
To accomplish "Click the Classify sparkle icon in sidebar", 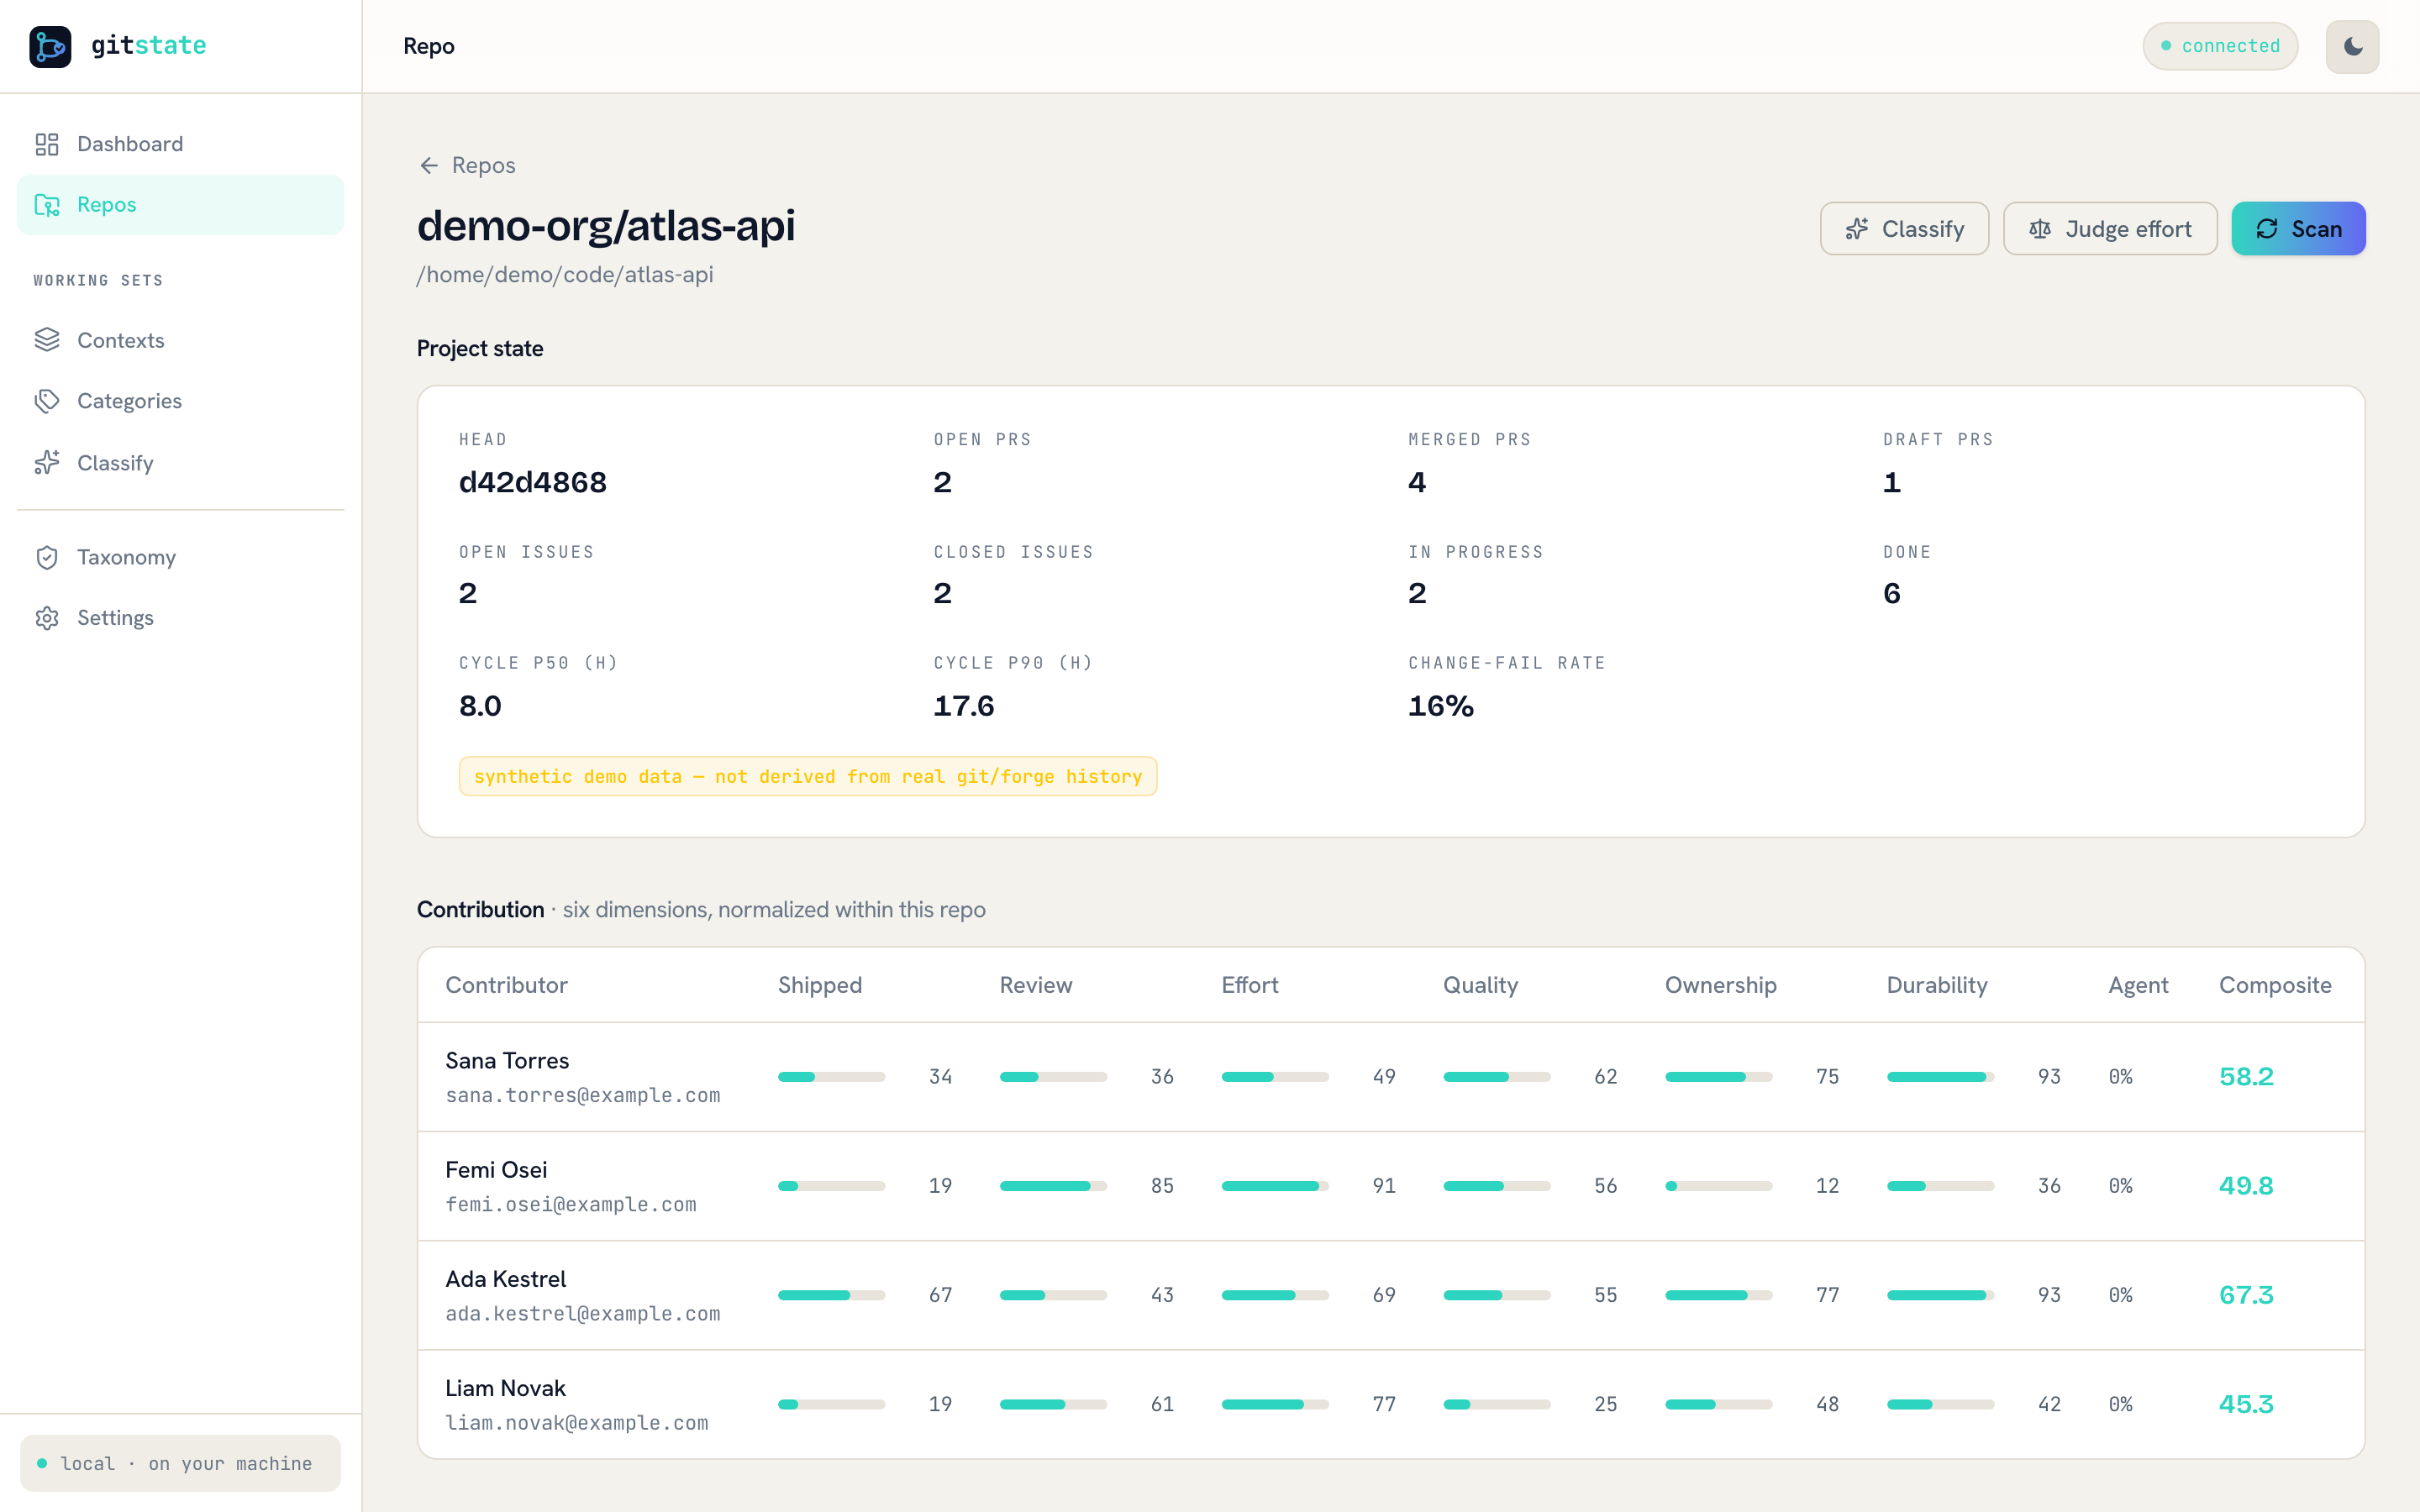I will point(47,462).
